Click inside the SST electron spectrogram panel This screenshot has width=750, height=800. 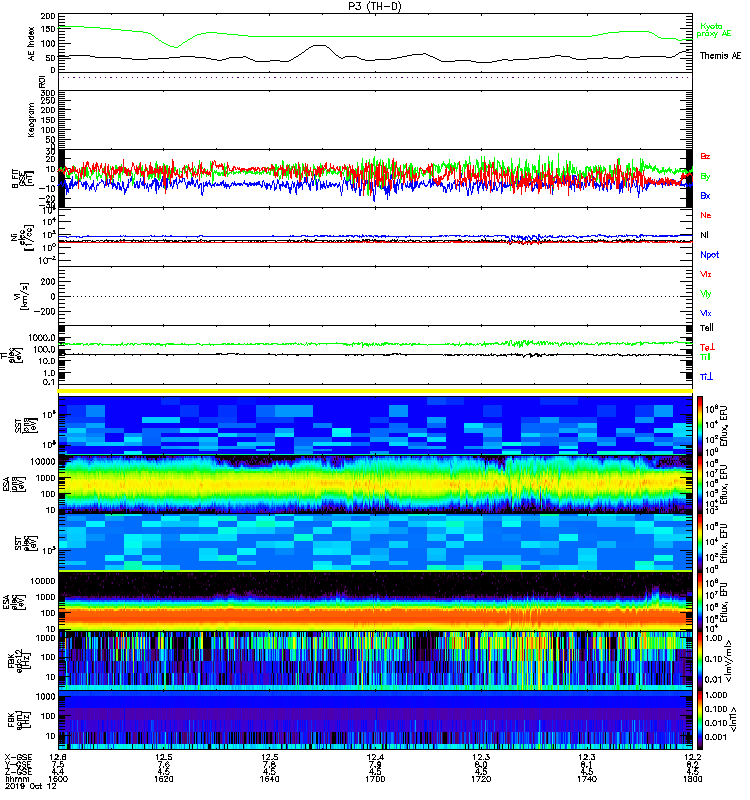point(376,543)
